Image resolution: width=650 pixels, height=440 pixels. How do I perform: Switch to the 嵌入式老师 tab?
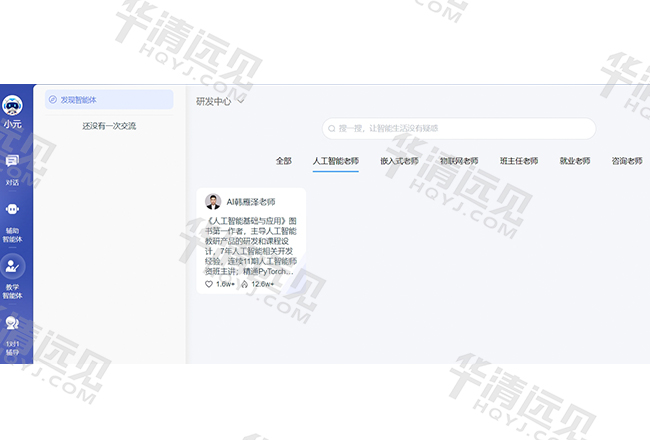click(x=399, y=161)
